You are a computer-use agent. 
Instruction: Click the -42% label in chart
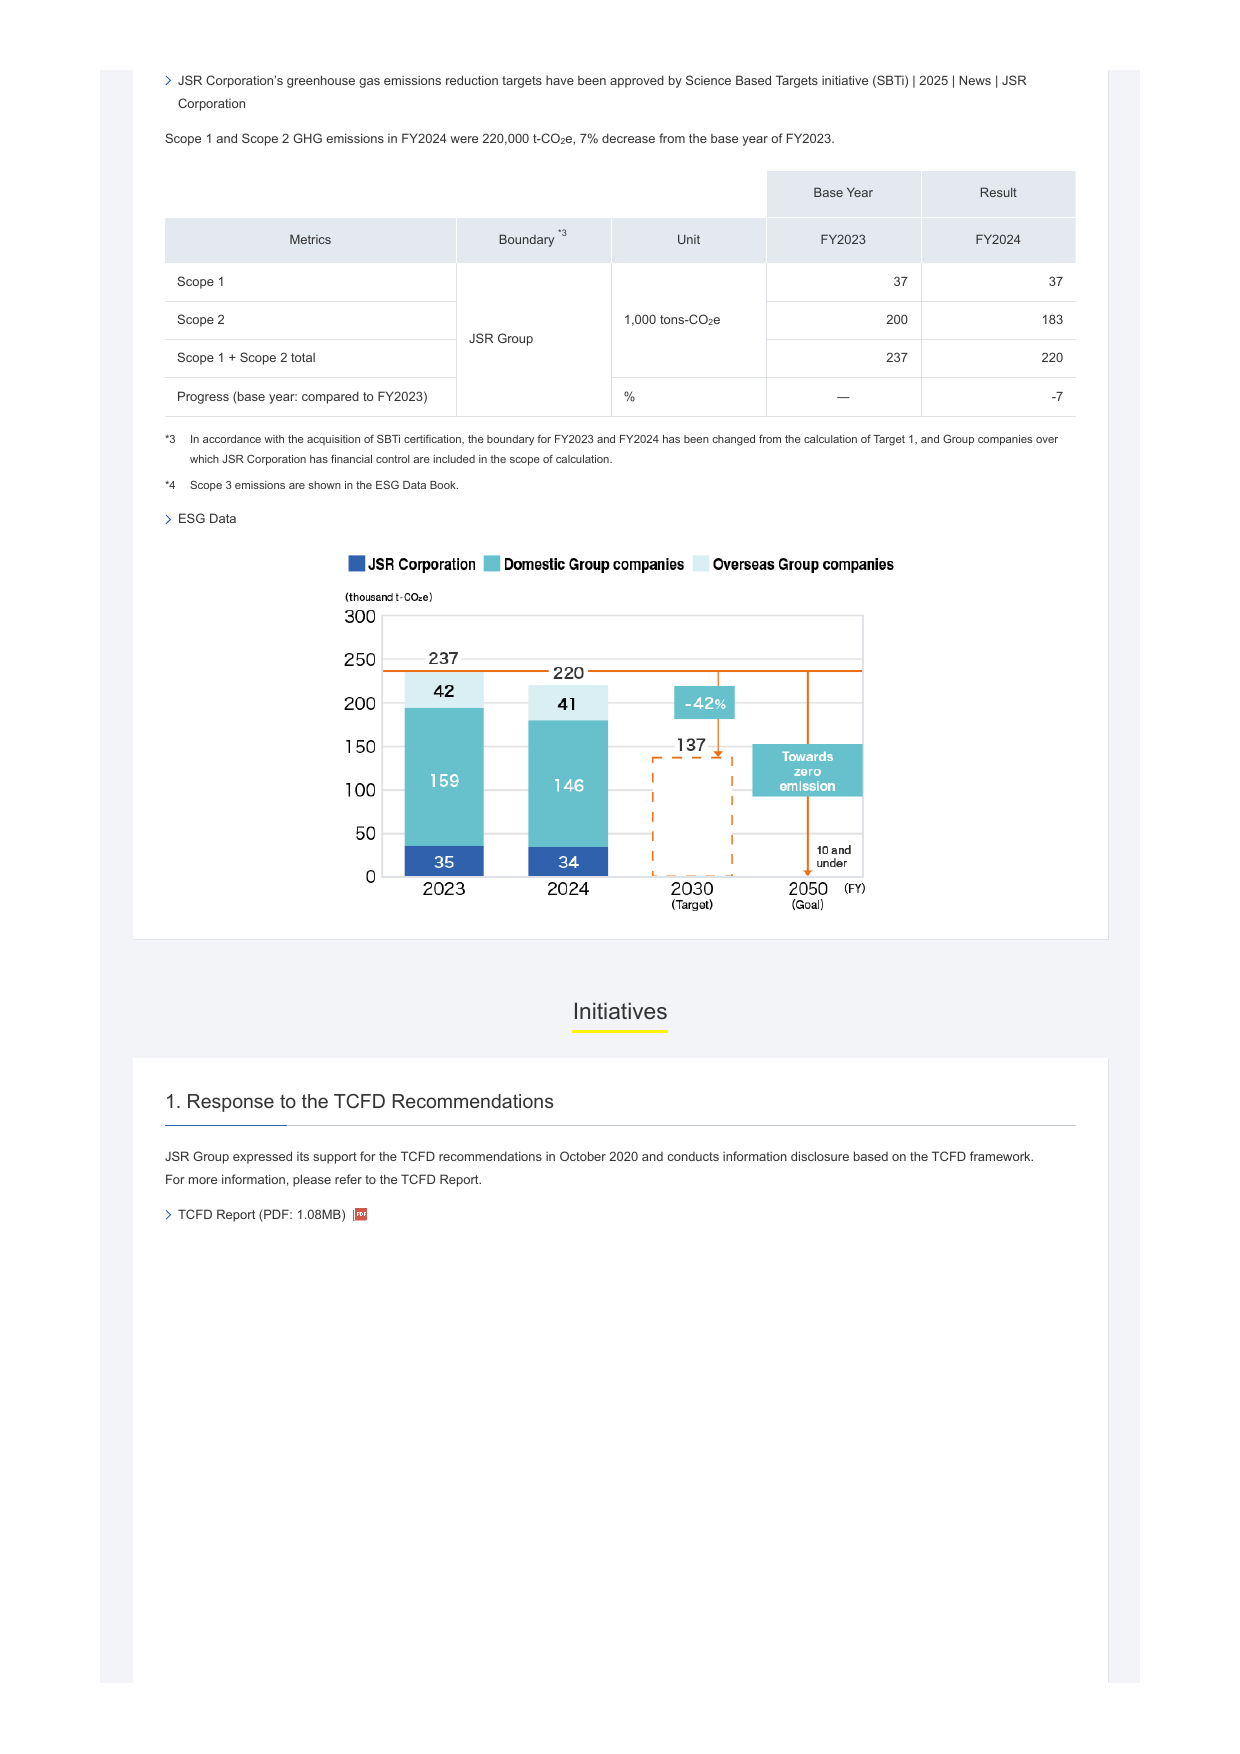click(705, 703)
